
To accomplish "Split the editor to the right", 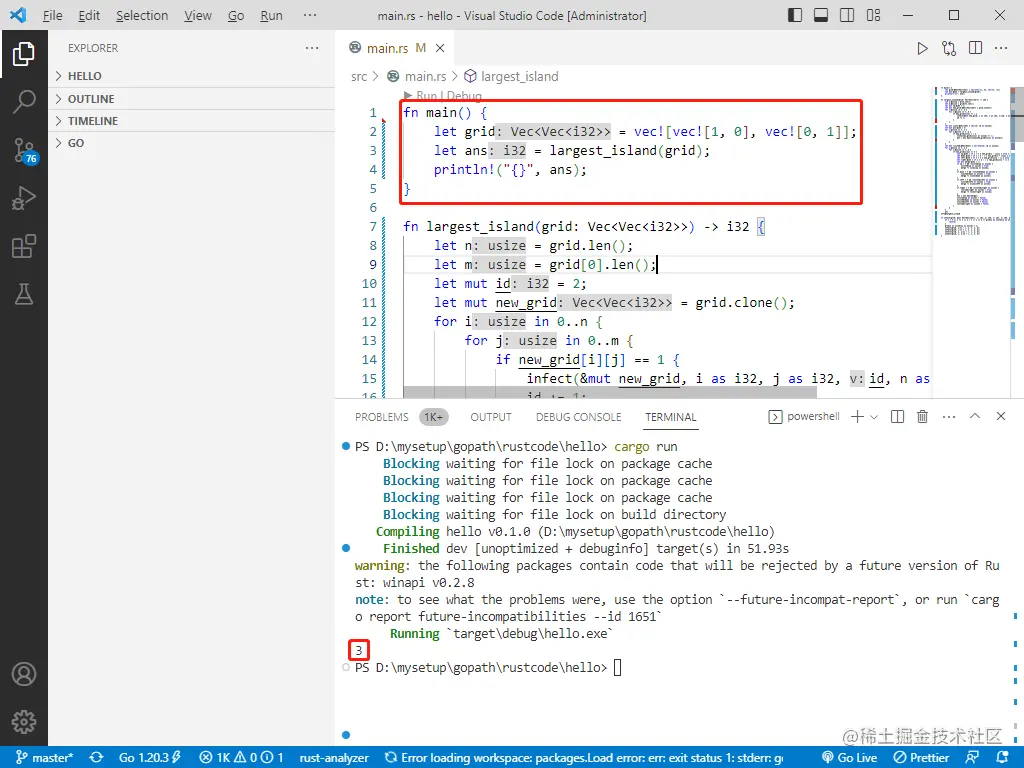I will pos(976,48).
